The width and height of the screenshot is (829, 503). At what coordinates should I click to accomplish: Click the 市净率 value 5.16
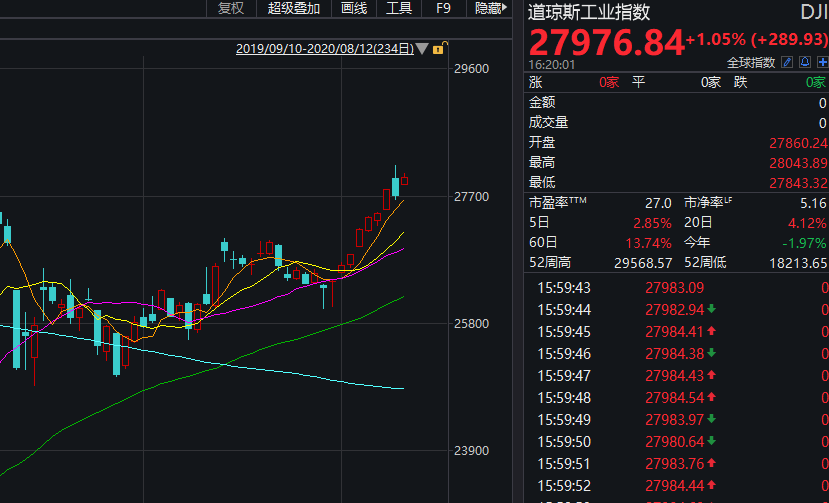(813, 203)
